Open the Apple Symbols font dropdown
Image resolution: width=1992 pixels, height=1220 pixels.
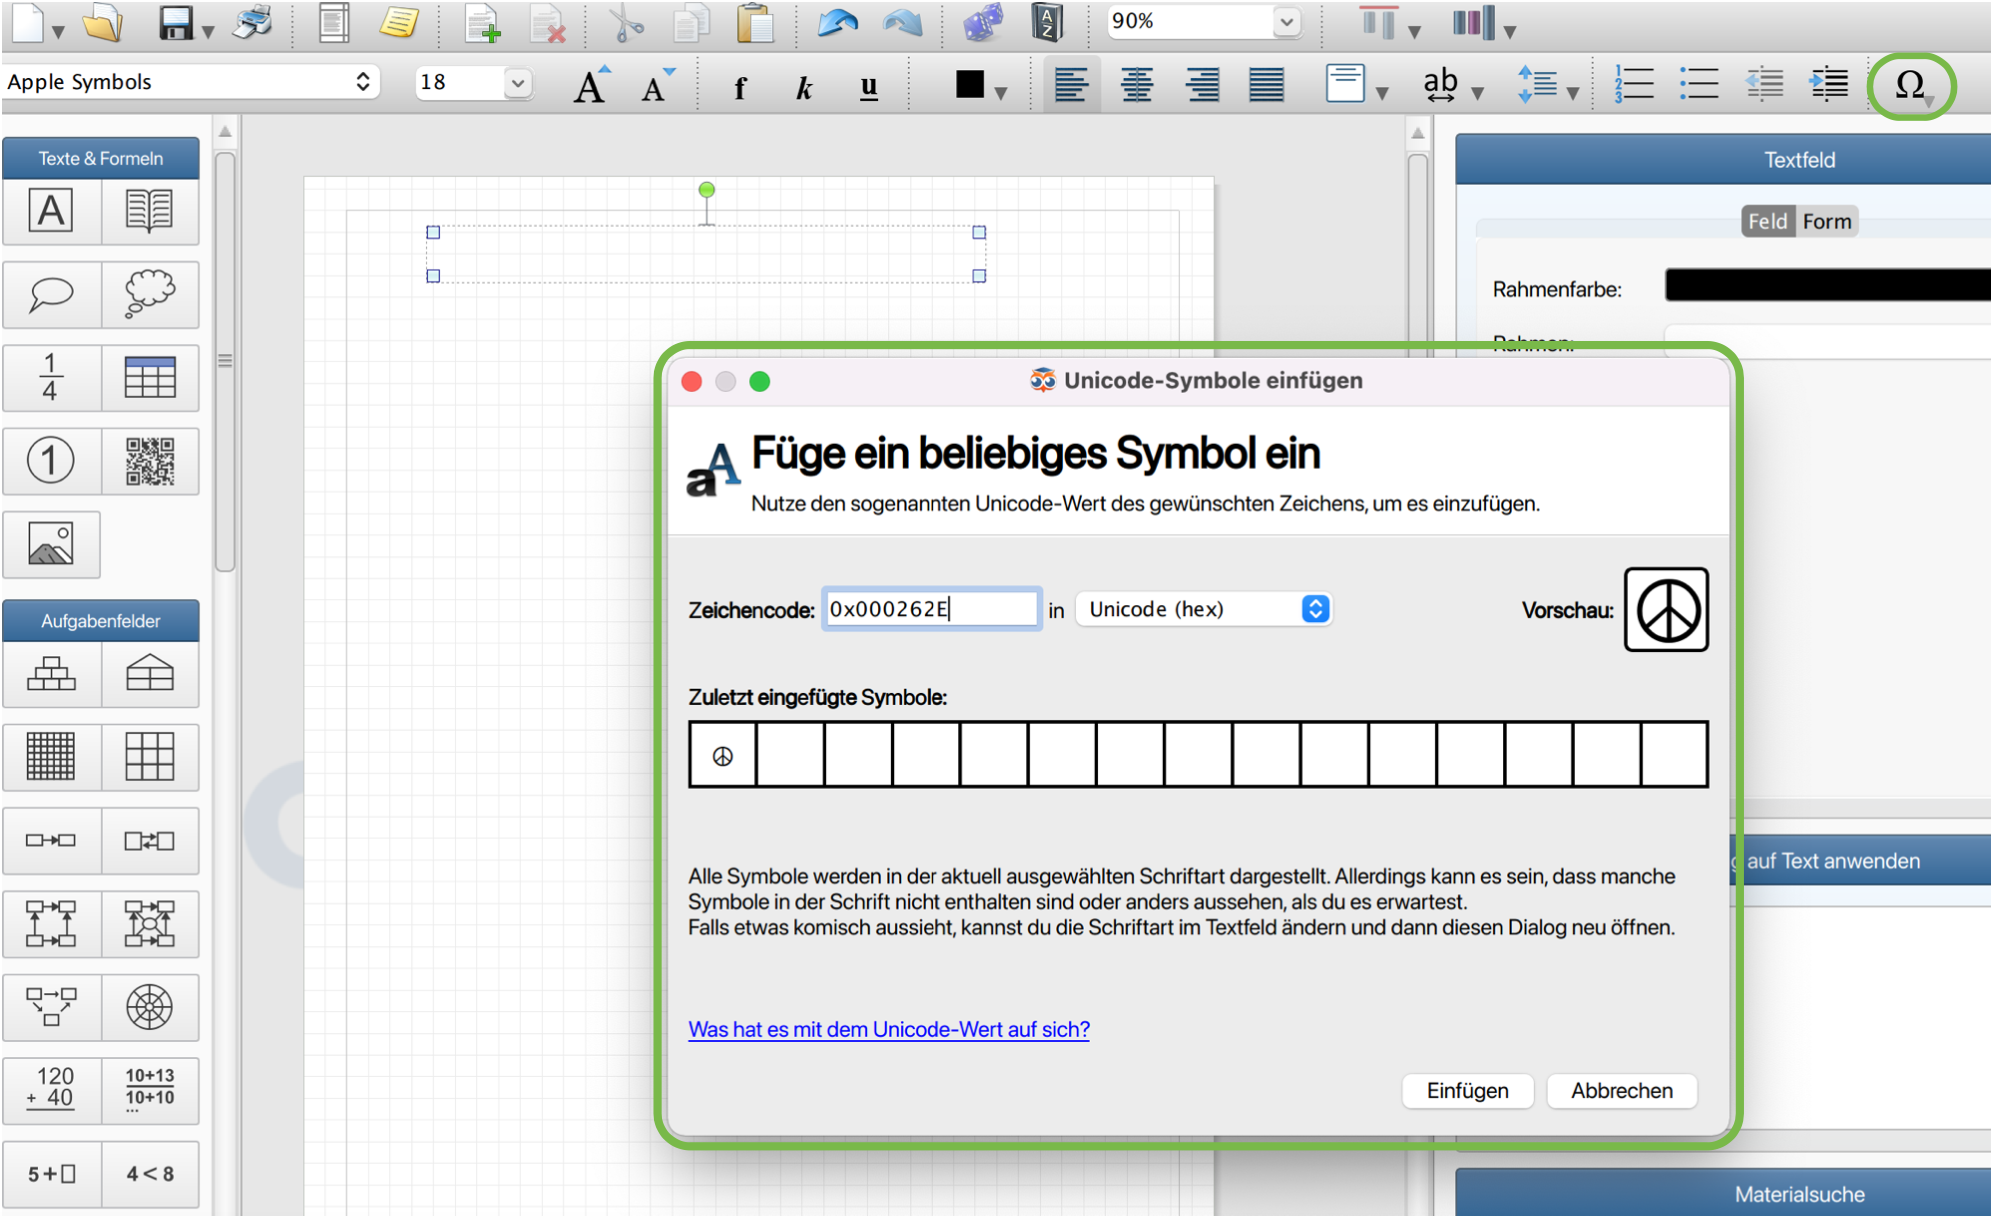tap(190, 82)
